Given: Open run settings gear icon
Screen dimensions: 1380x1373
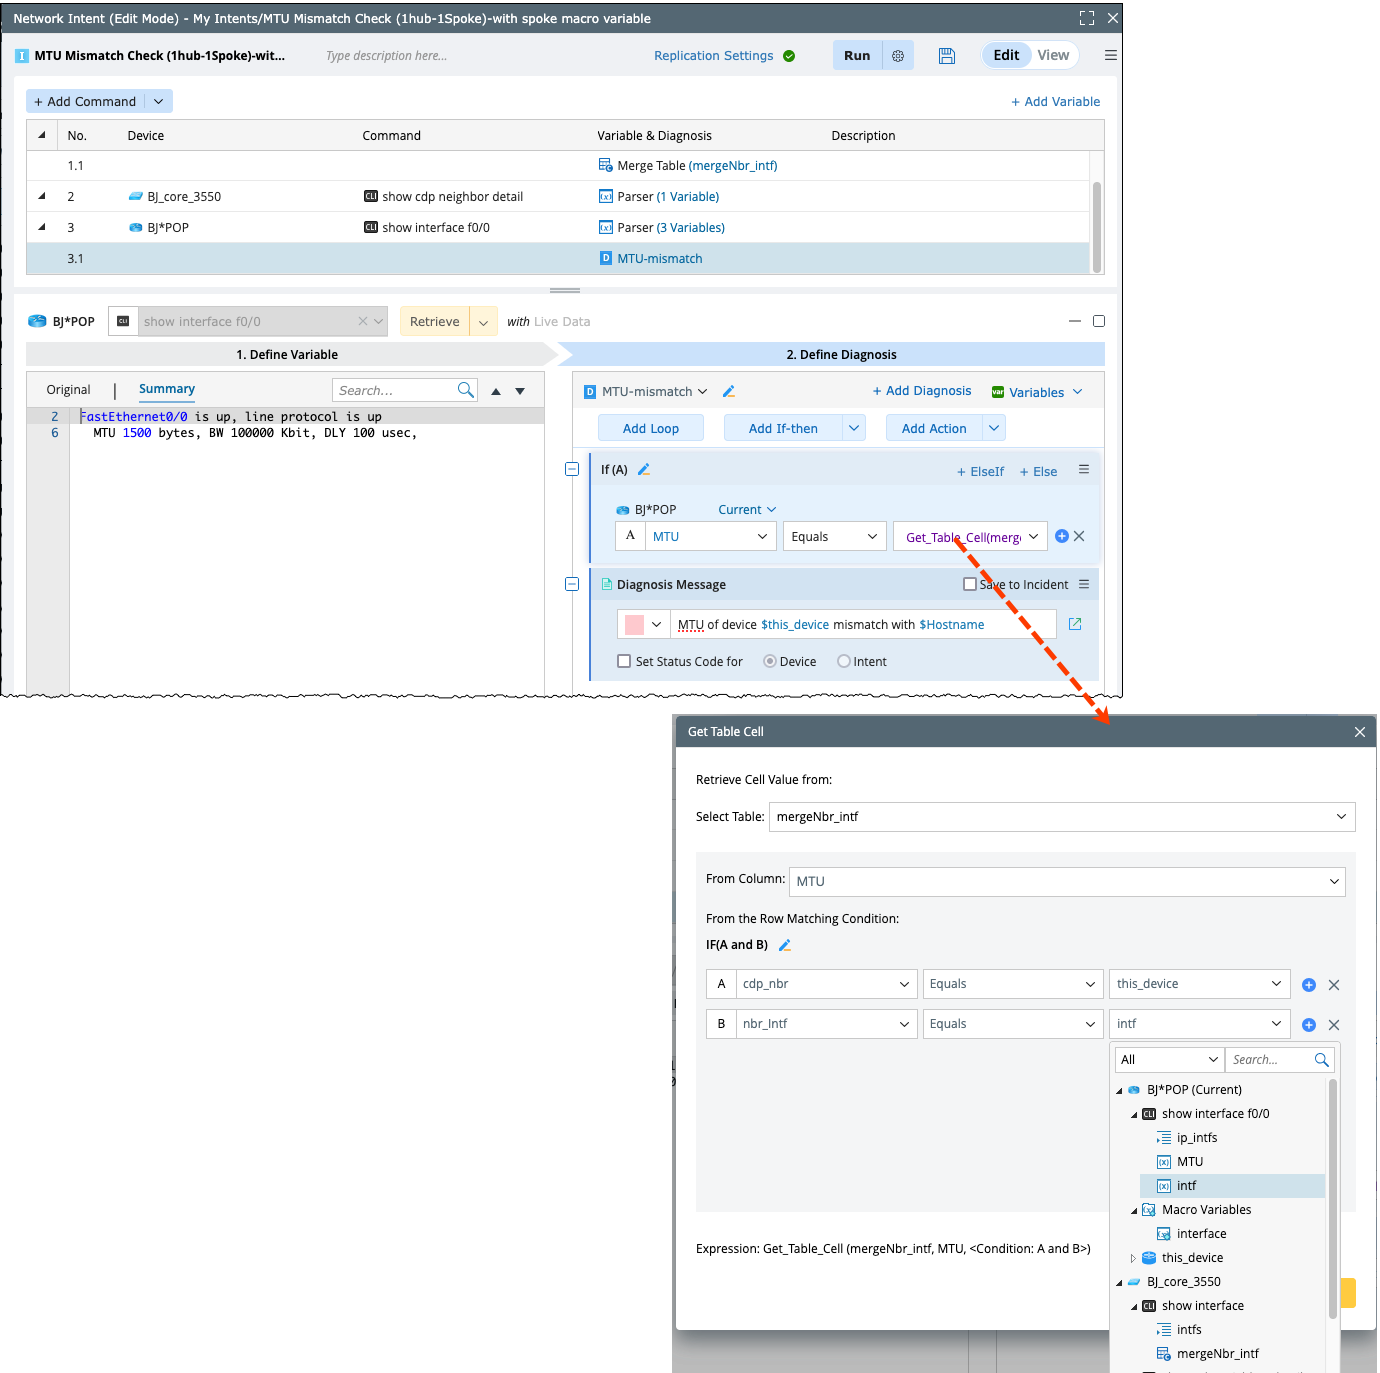Looking at the screenshot, I should point(898,56).
